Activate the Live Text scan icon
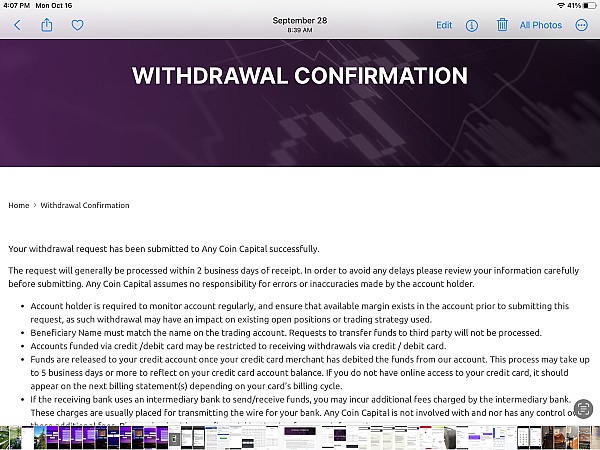 click(583, 409)
